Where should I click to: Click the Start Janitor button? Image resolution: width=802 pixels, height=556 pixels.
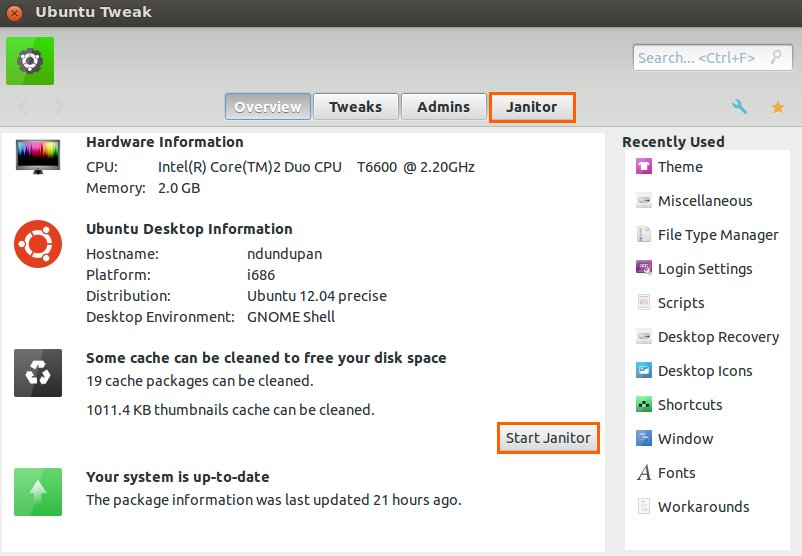pos(548,438)
